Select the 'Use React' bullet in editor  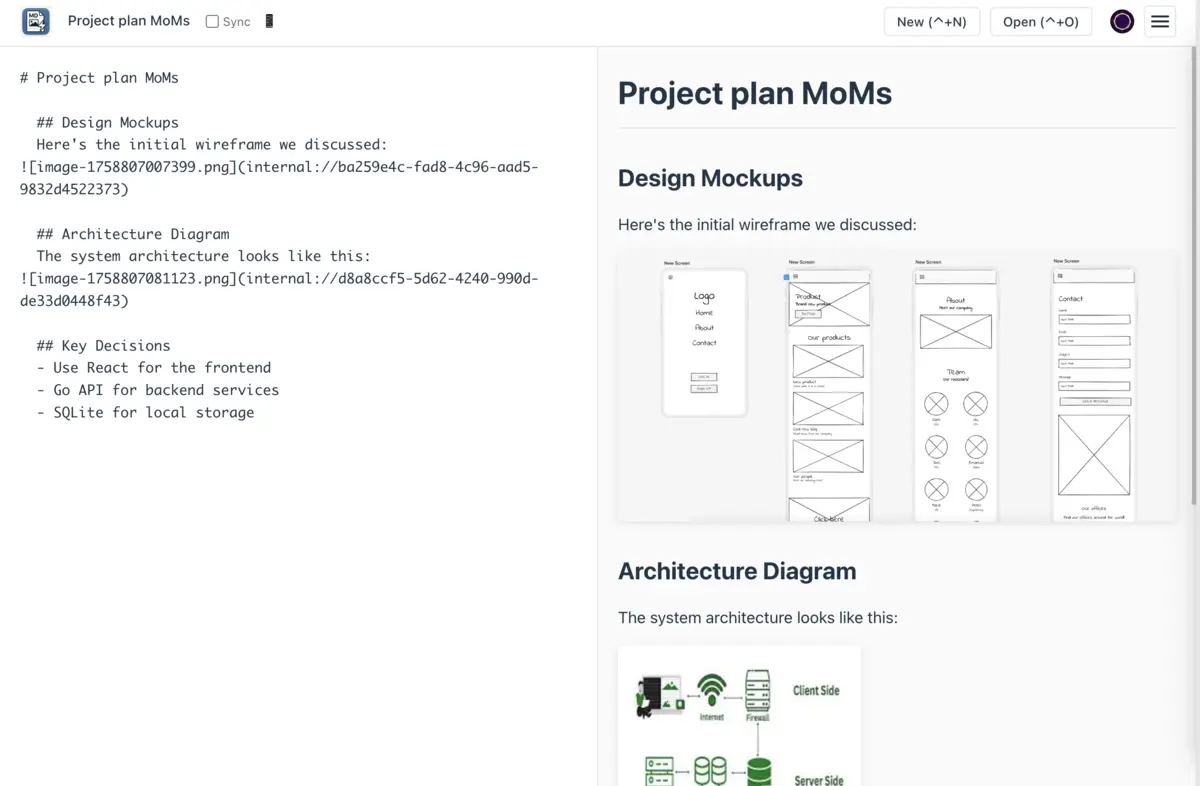(154, 367)
